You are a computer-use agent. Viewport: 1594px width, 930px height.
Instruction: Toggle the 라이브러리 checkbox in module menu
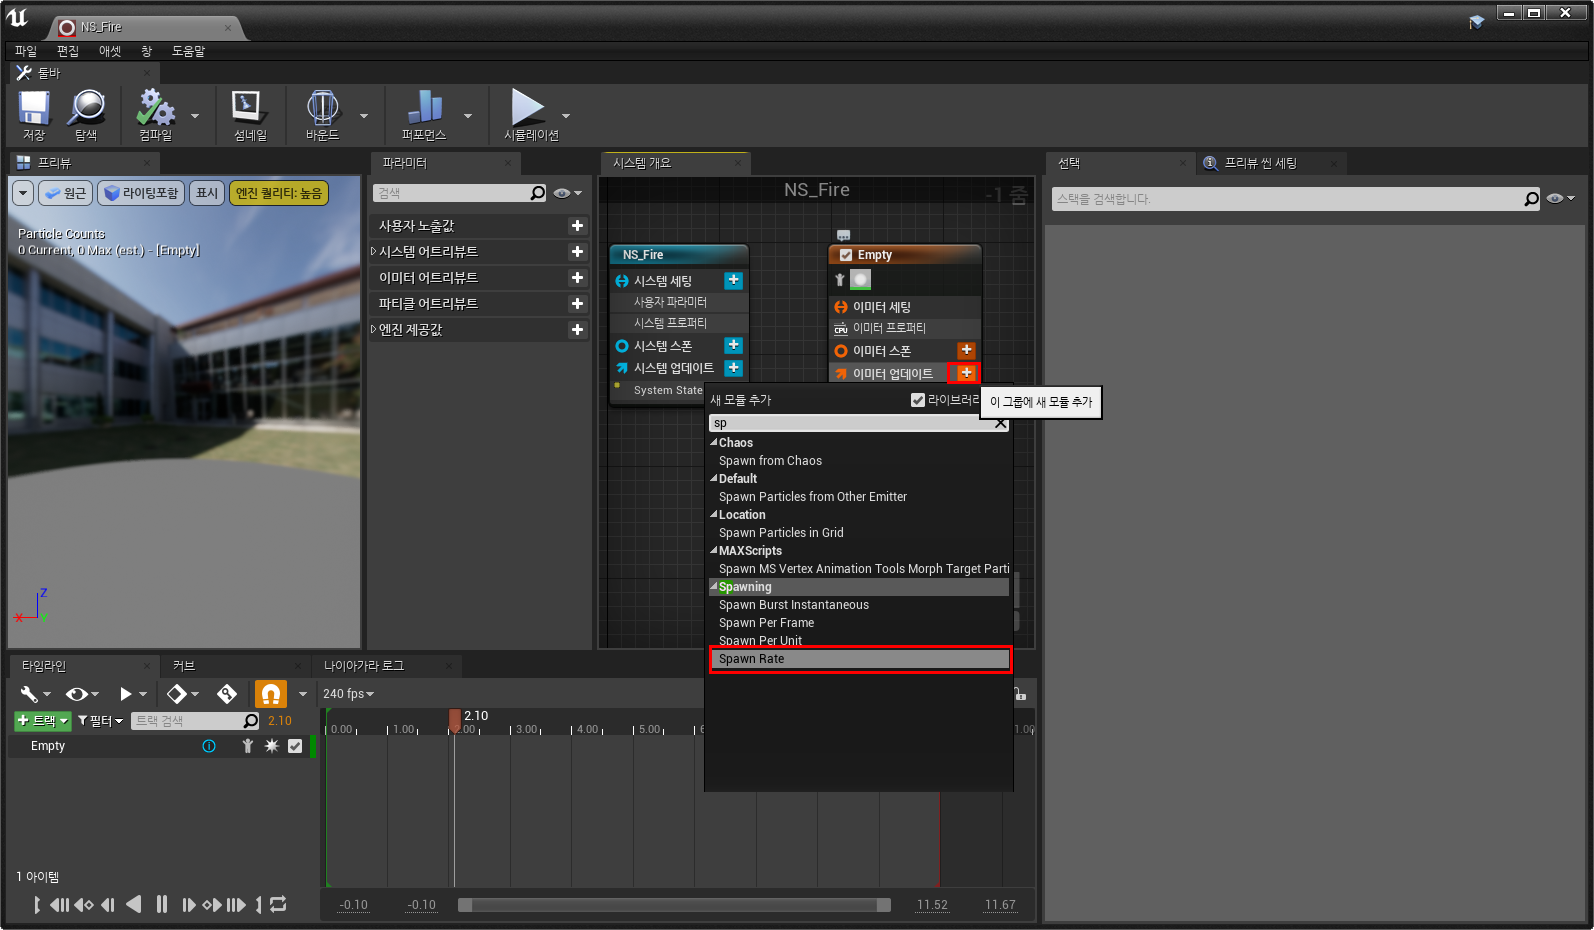coord(917,400)
